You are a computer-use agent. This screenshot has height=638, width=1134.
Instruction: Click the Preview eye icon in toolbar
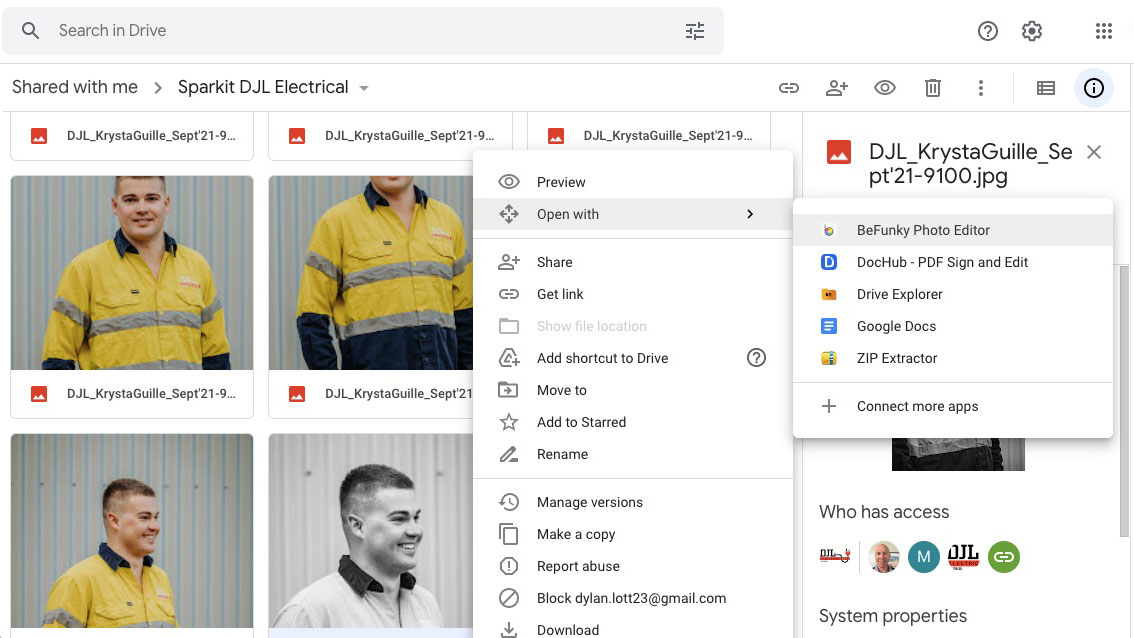pos(884,88)
